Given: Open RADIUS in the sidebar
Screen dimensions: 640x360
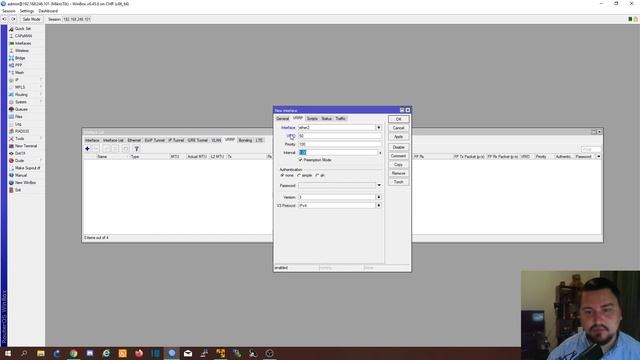Looking at the screenshot, I should (23, 131).
